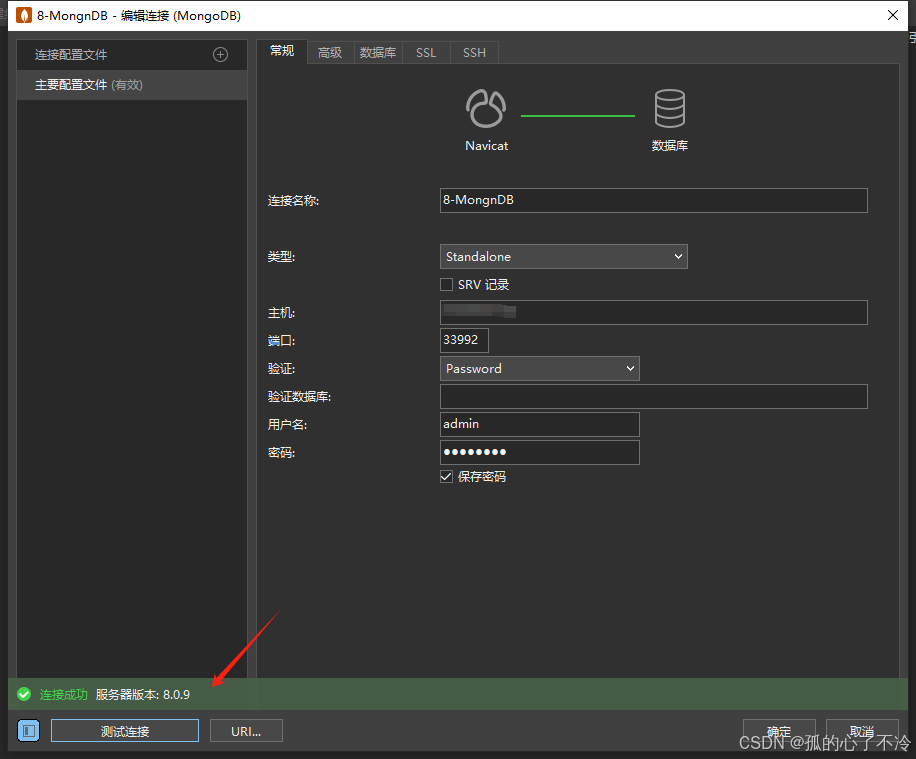Toggle the sidebar panel icon at the lower left of the dialog
The width and height of the screenshot is (916, 759).
pyautogui.click(x=29, y=730)
